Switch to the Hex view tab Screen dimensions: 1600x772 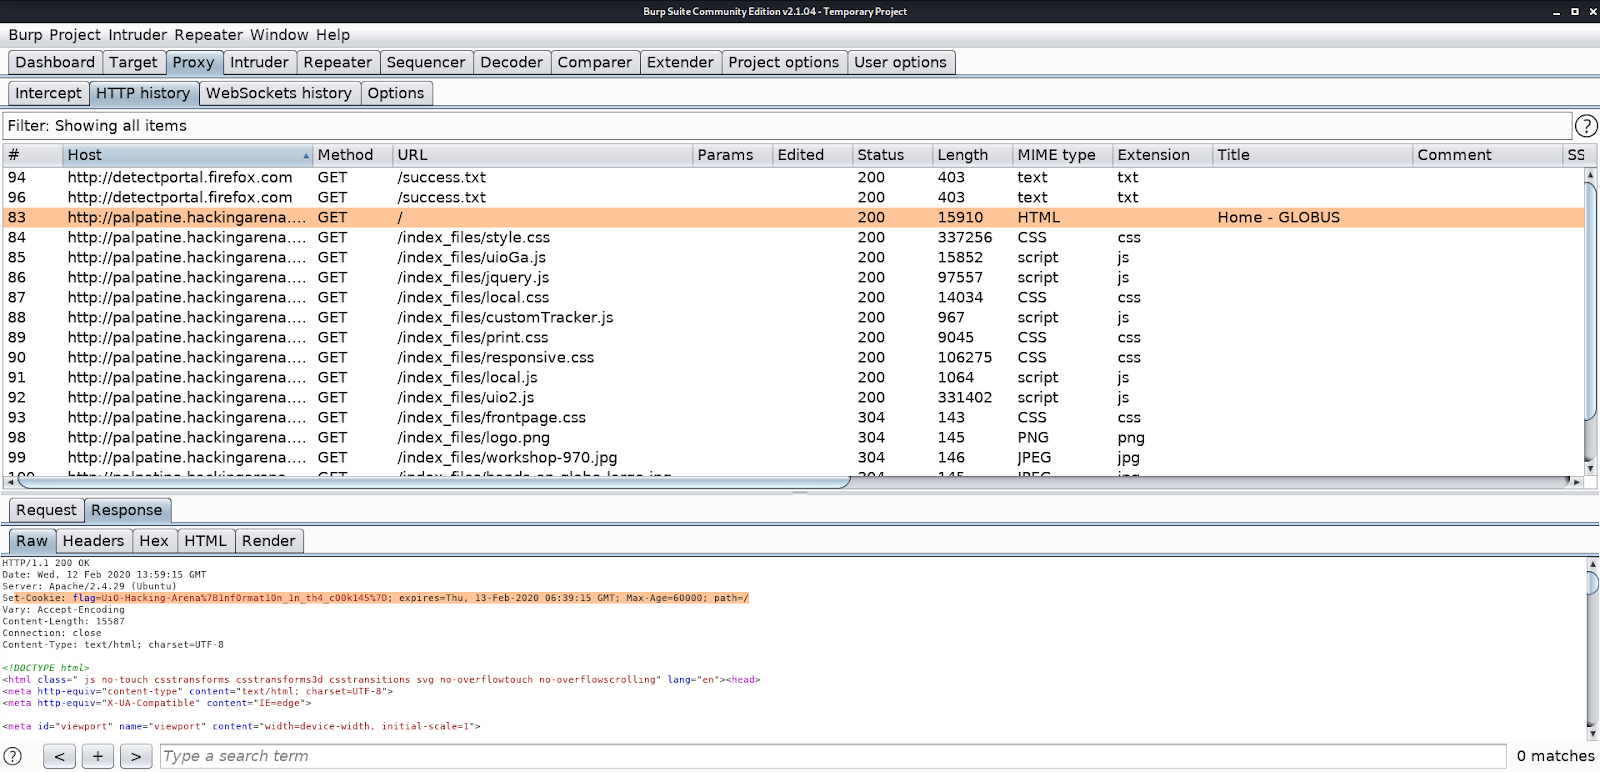(154, 541)
